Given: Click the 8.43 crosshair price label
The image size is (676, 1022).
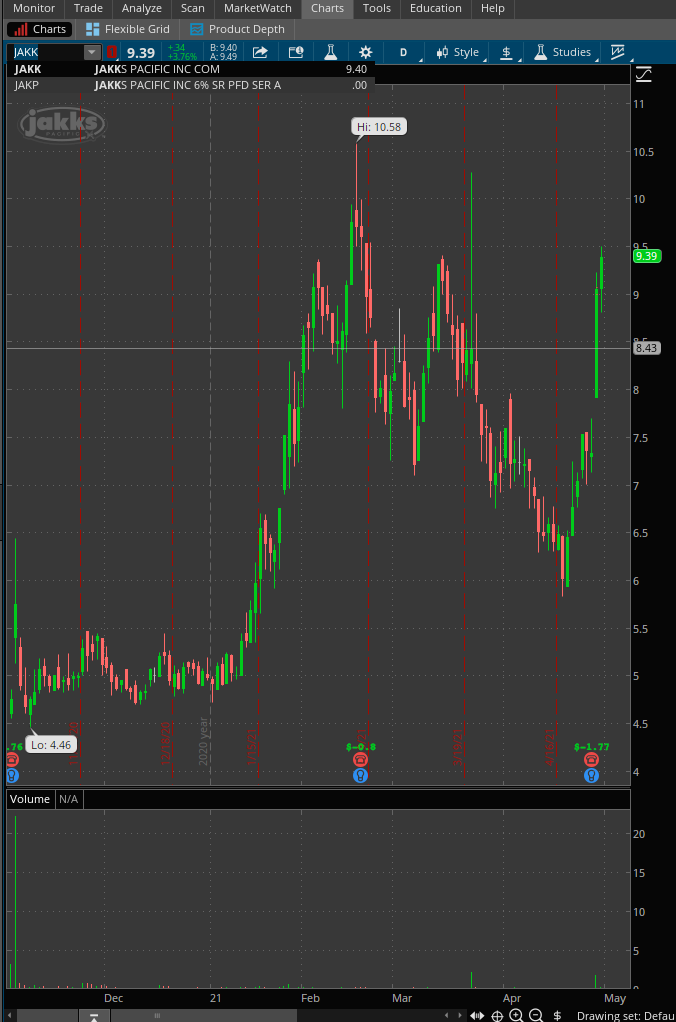Looking at the screenshot, I should coord(646,348).
